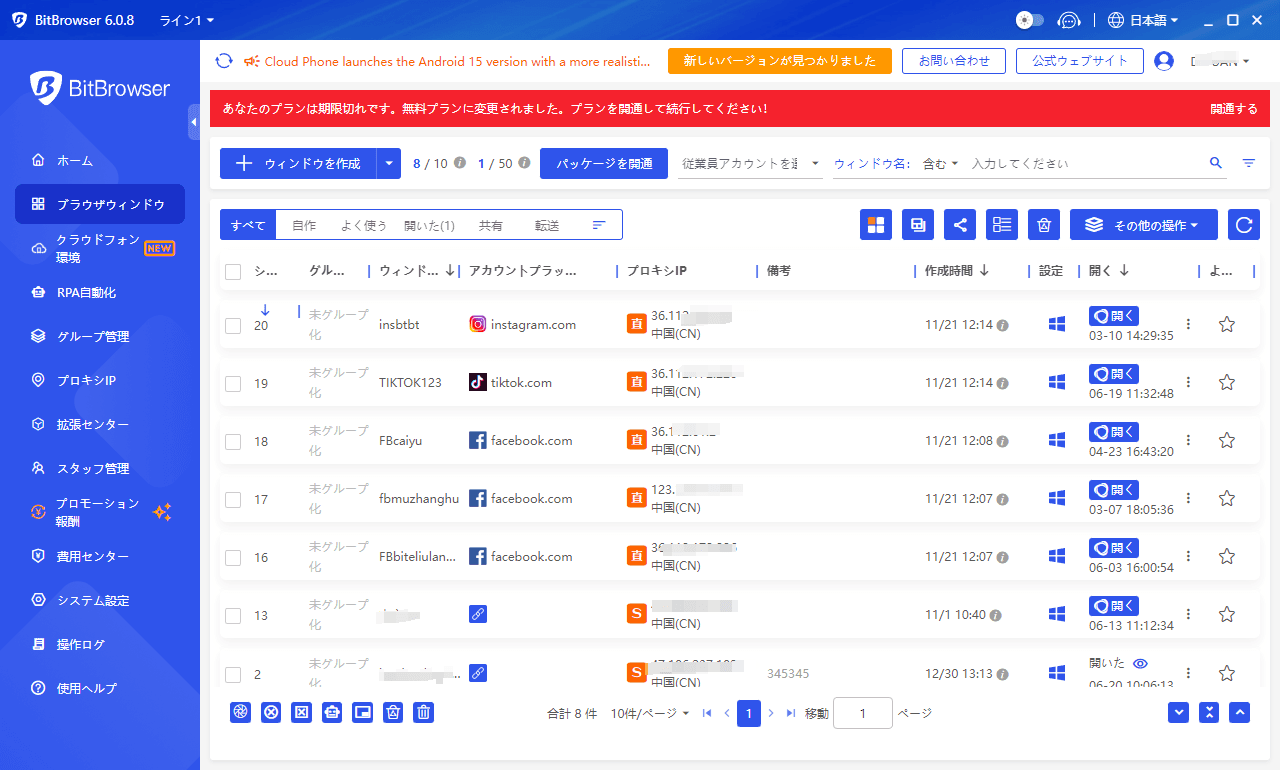Click first bottom toolbar icon with circular symbol
1280x770 pixels.
click(x=240, y=712)
